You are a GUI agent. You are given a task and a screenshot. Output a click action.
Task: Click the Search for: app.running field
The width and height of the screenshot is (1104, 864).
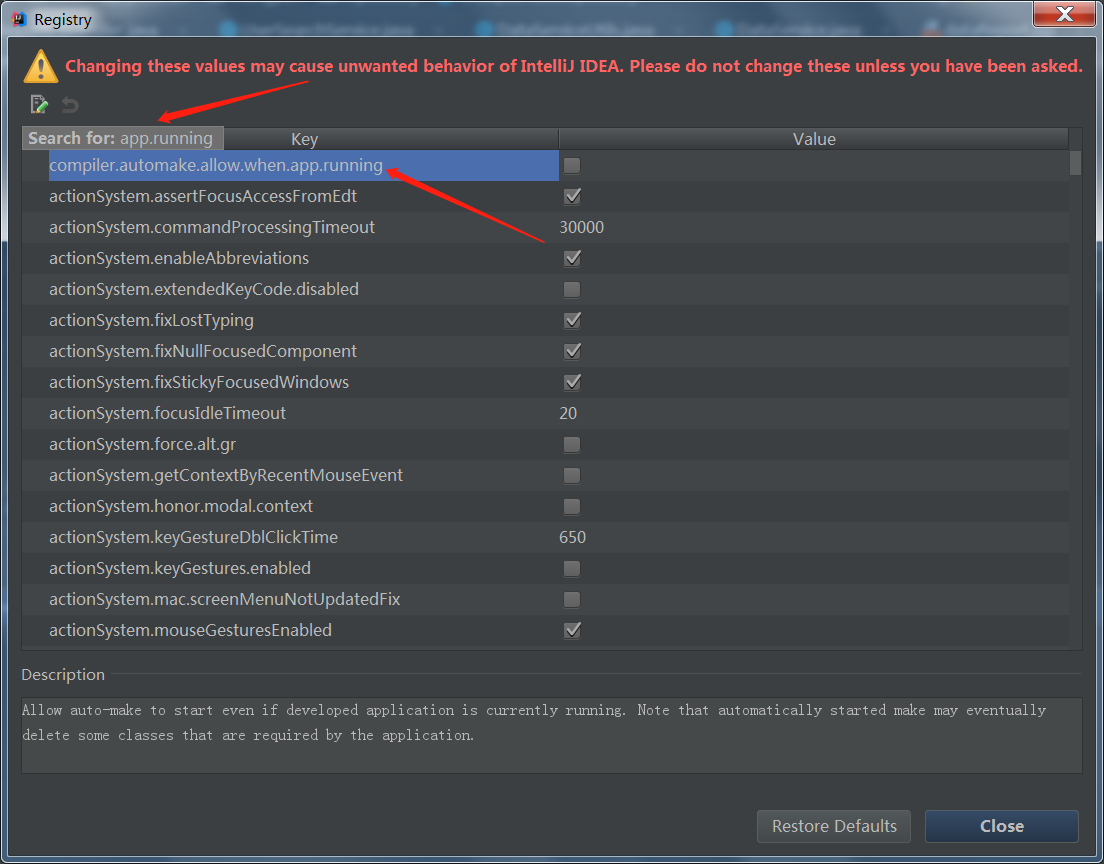coord(123,138)
